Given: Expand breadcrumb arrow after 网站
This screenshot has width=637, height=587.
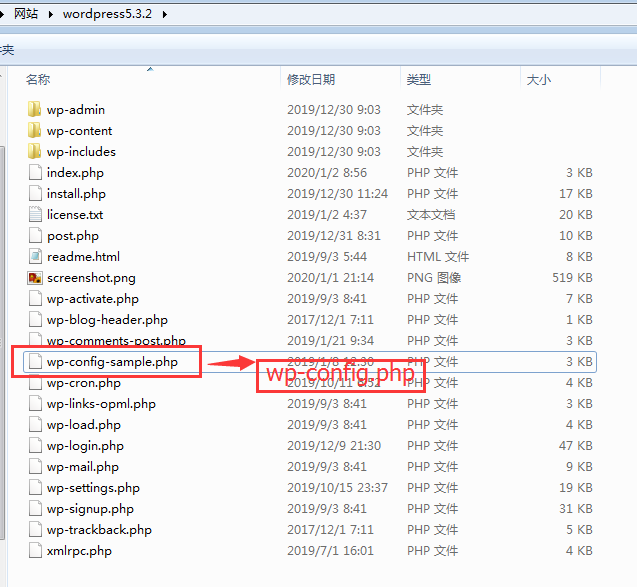Looking at the screenshot, I should pyautogui.click(x=51, y=15).
